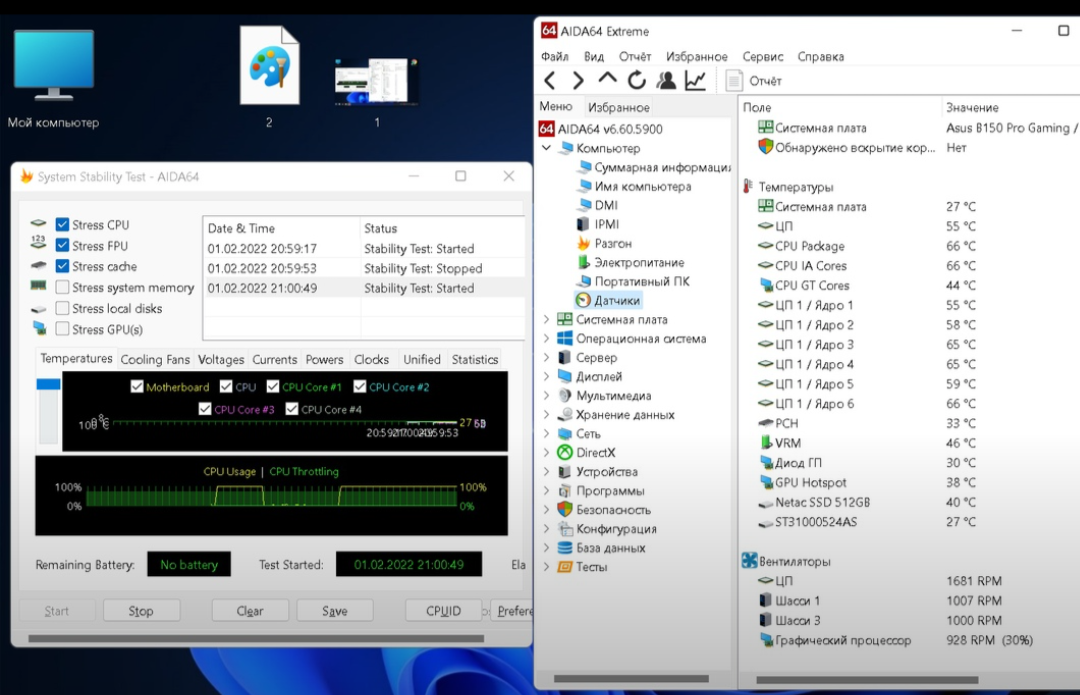This screenshot has height=695, width=1080.
Task: Enable Stress GPU(s) checkbox
Action: coord(62,329)
